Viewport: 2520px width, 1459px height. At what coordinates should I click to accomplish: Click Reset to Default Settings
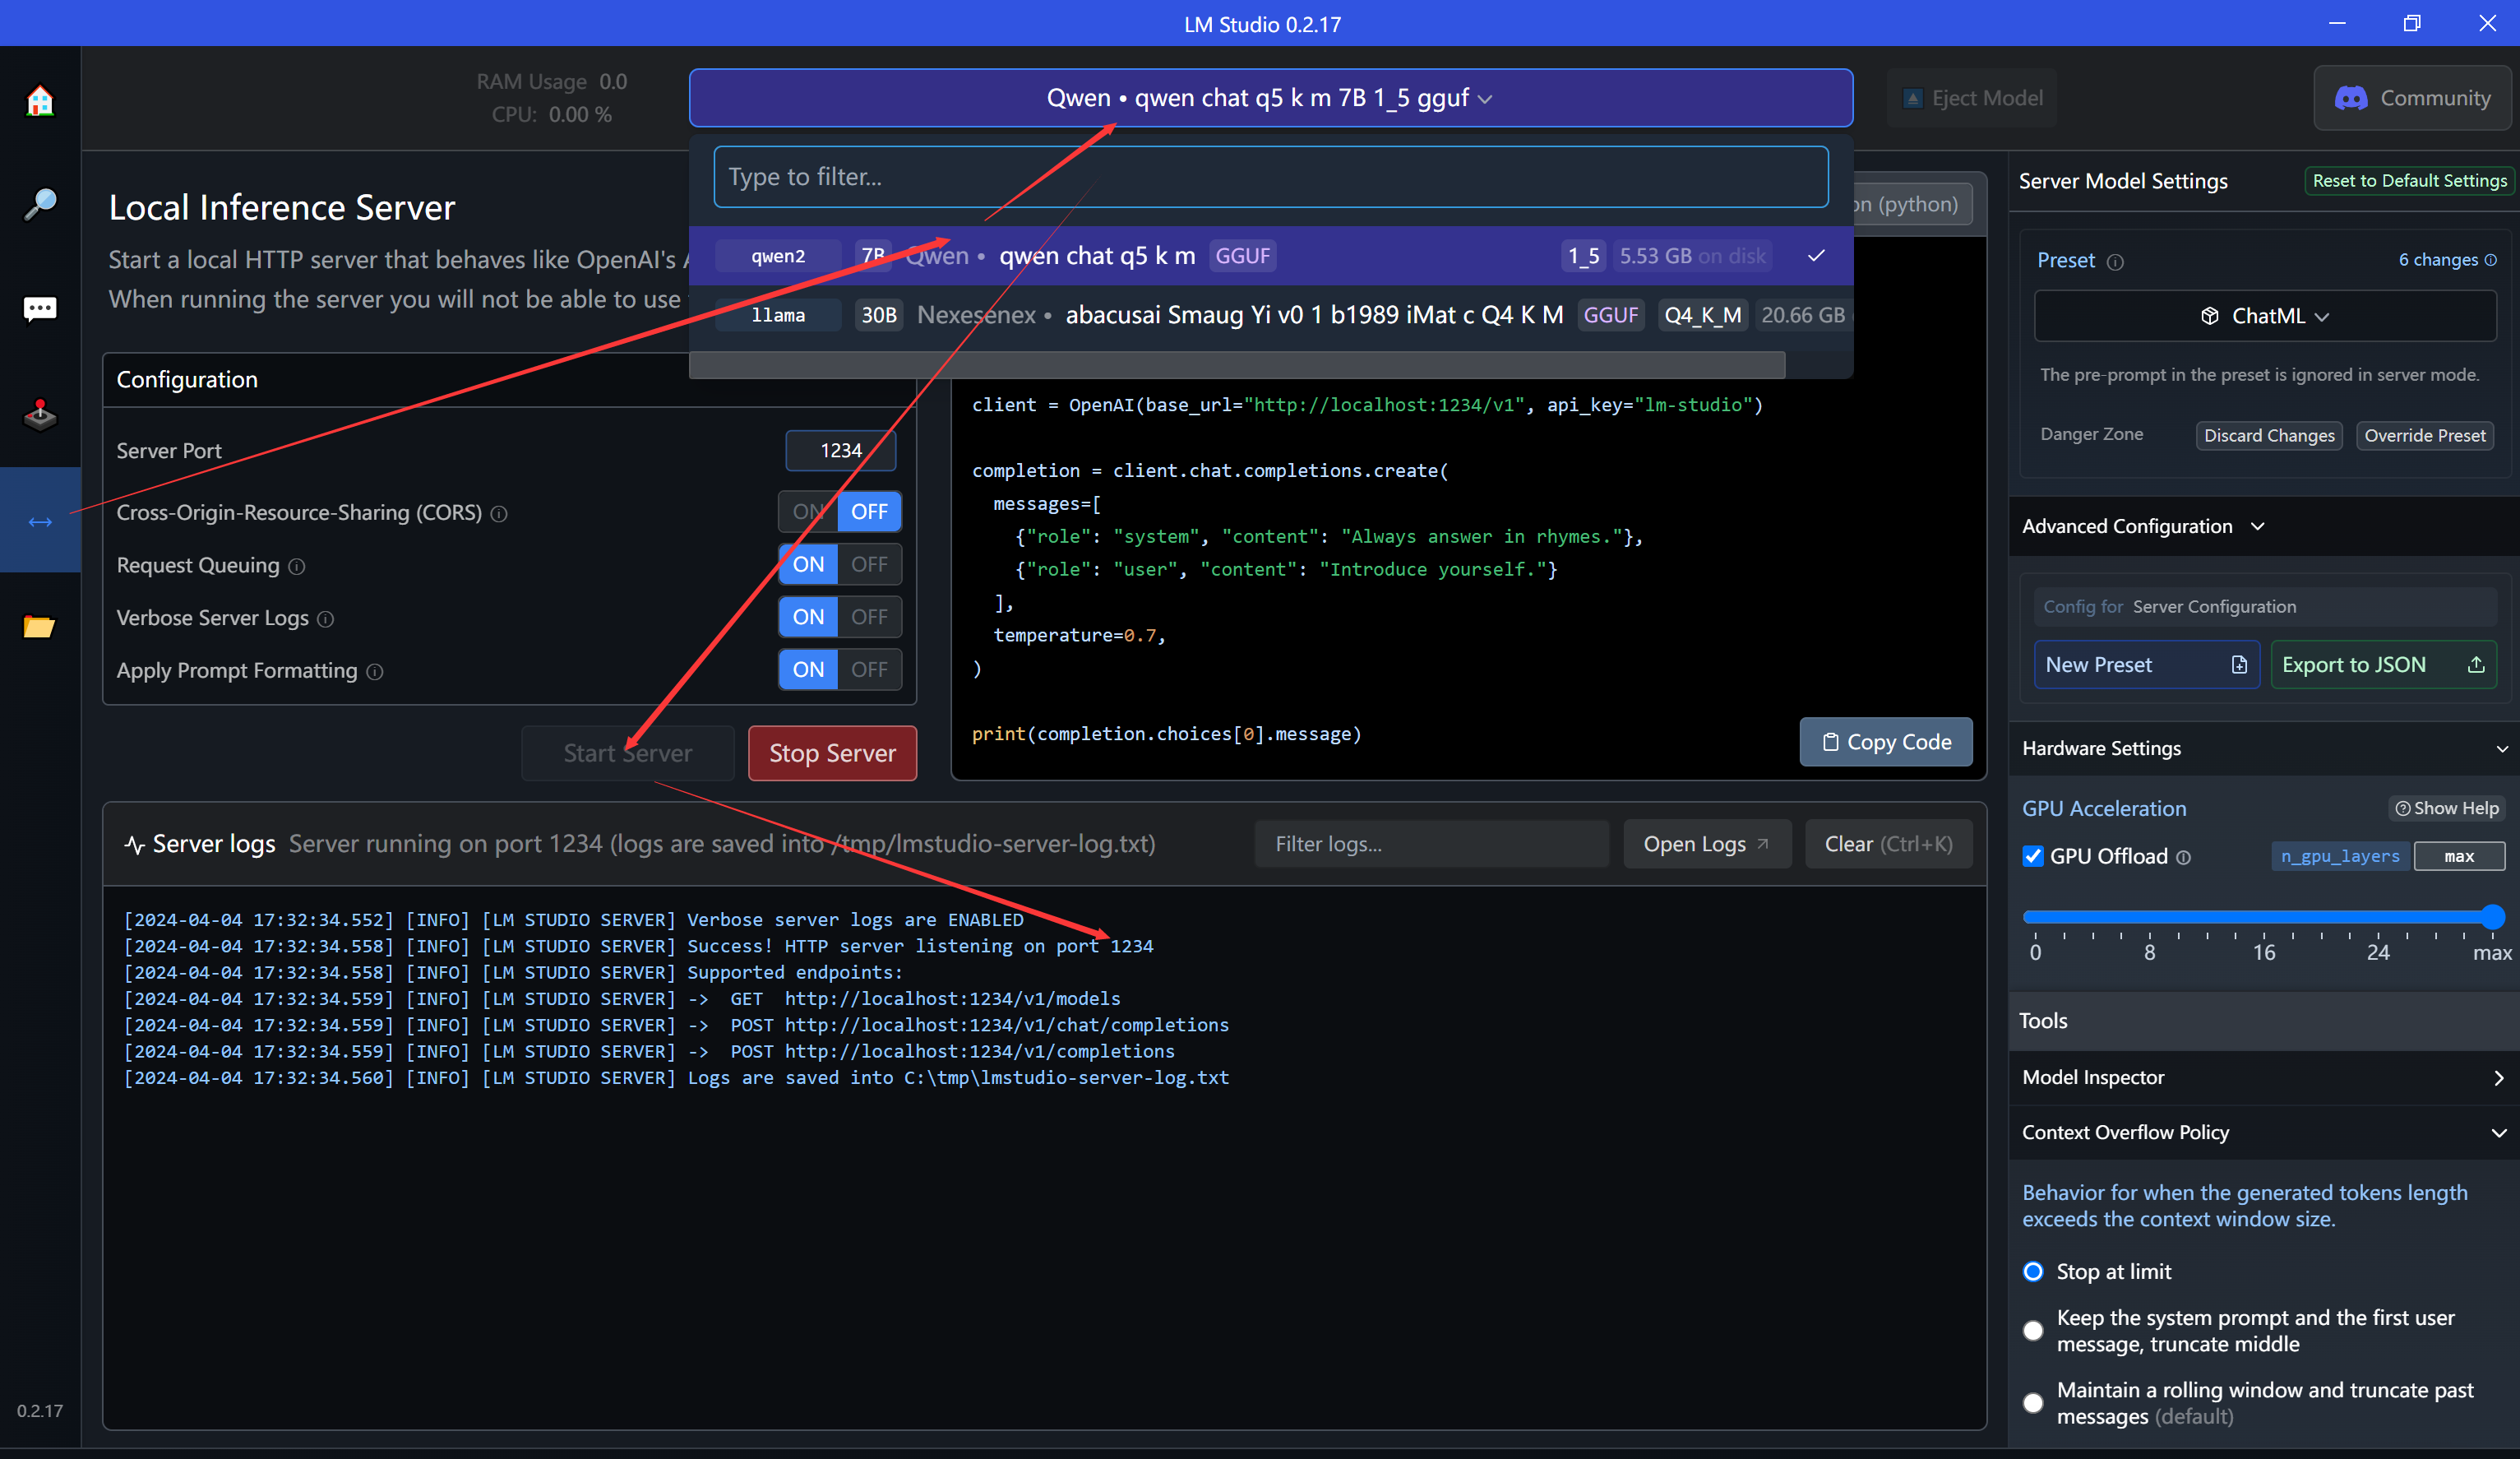2409,181
